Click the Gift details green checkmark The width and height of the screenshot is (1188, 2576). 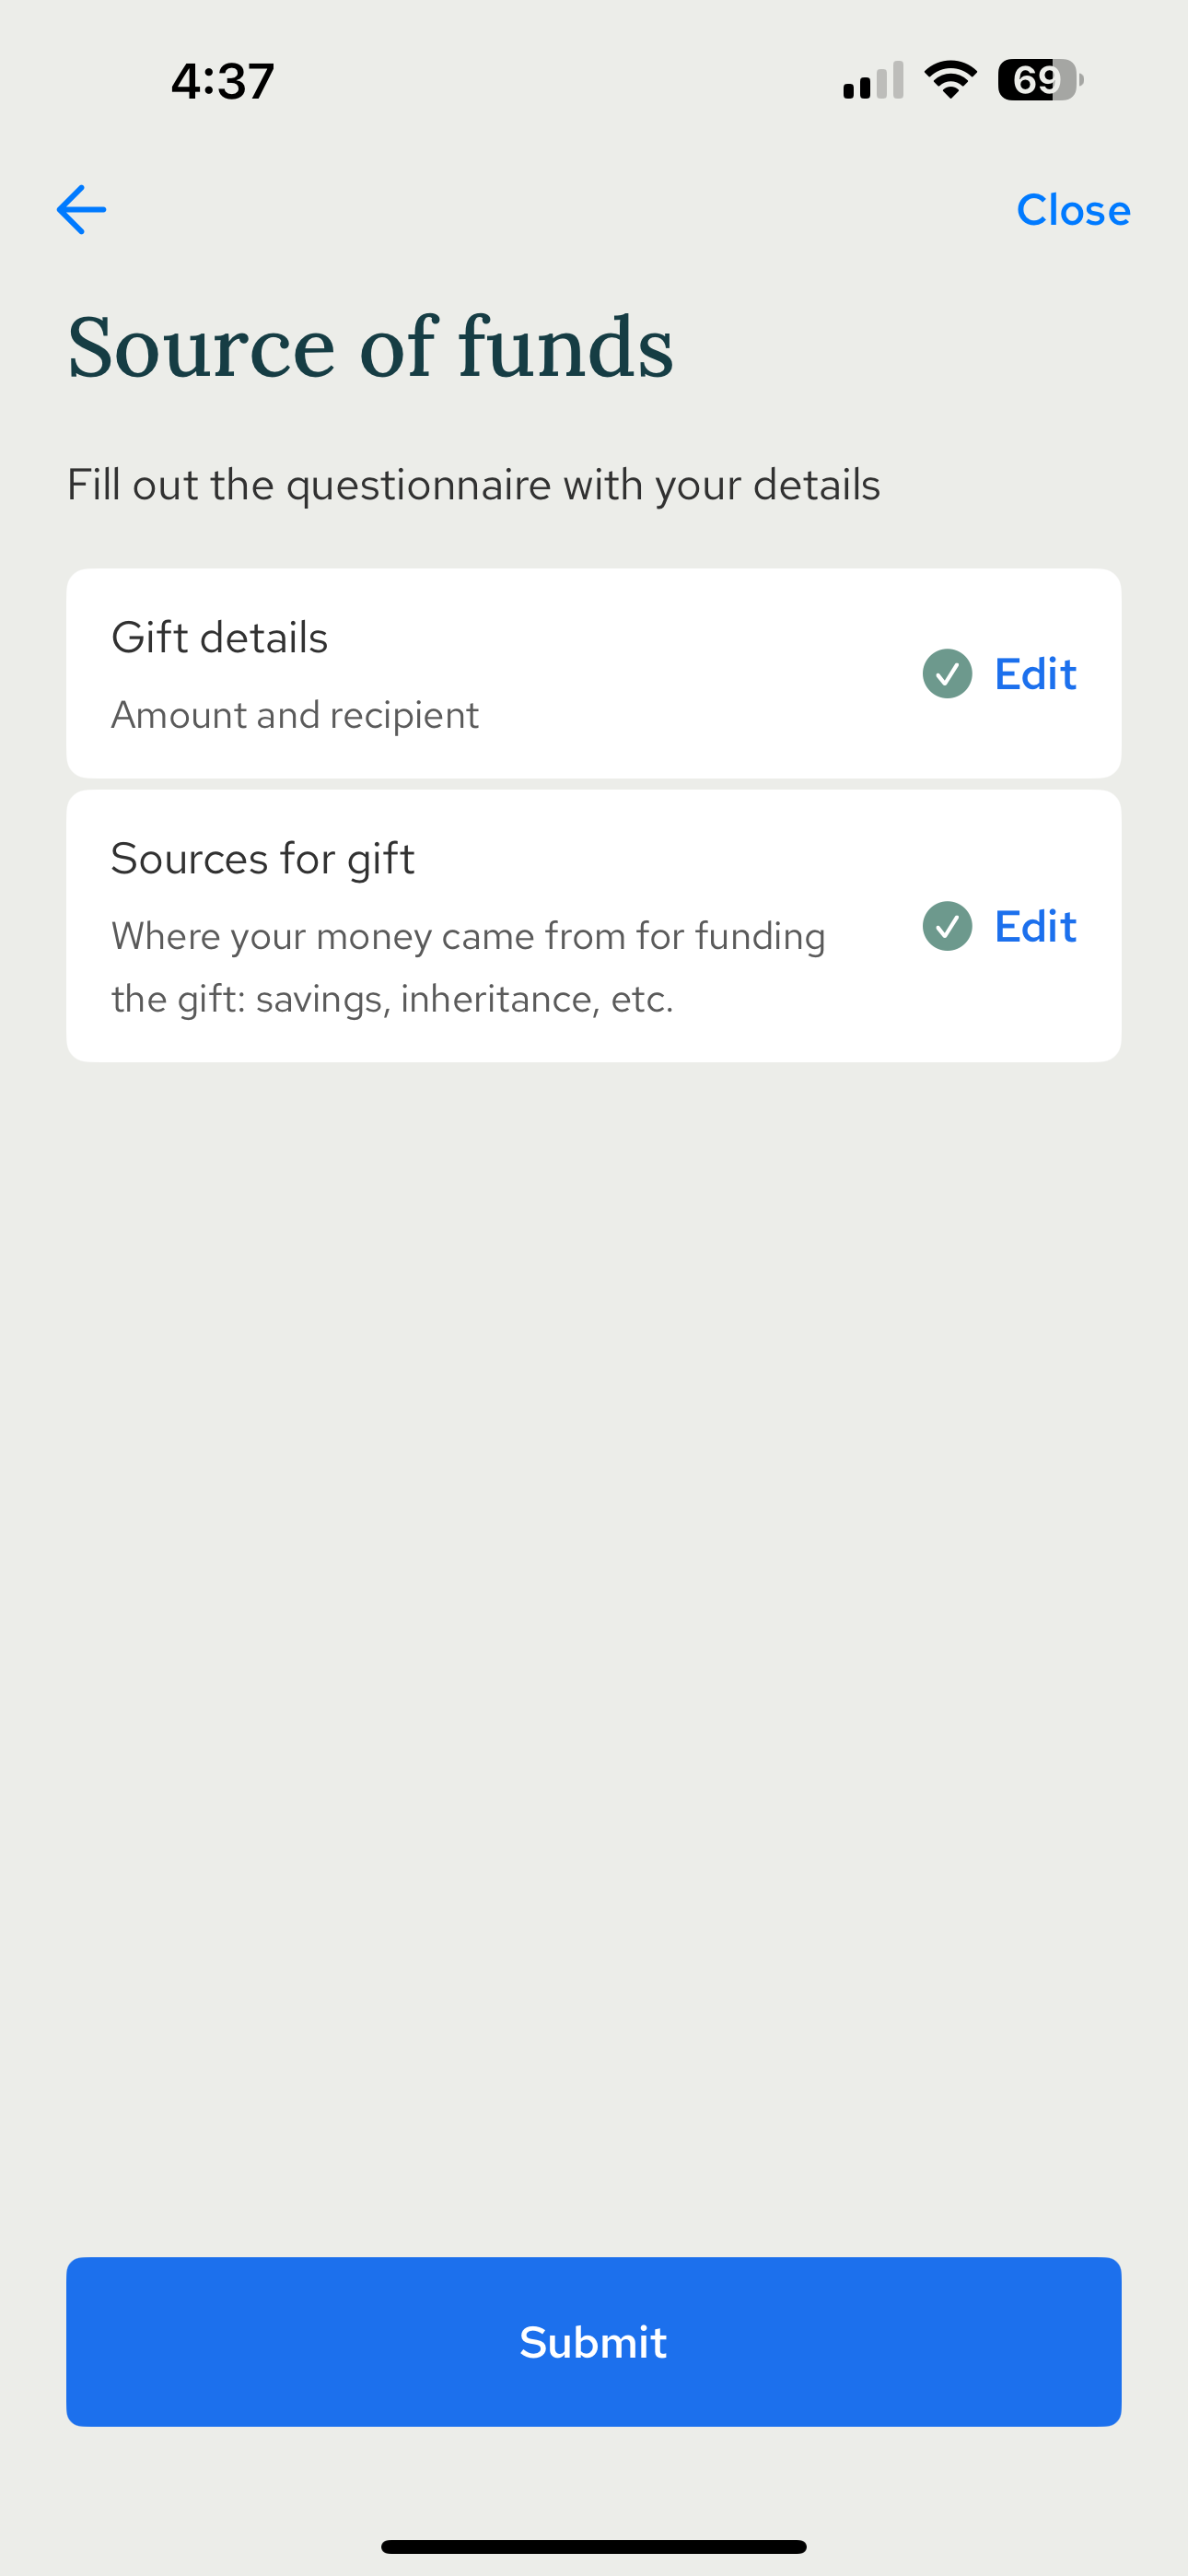(946, 674)
